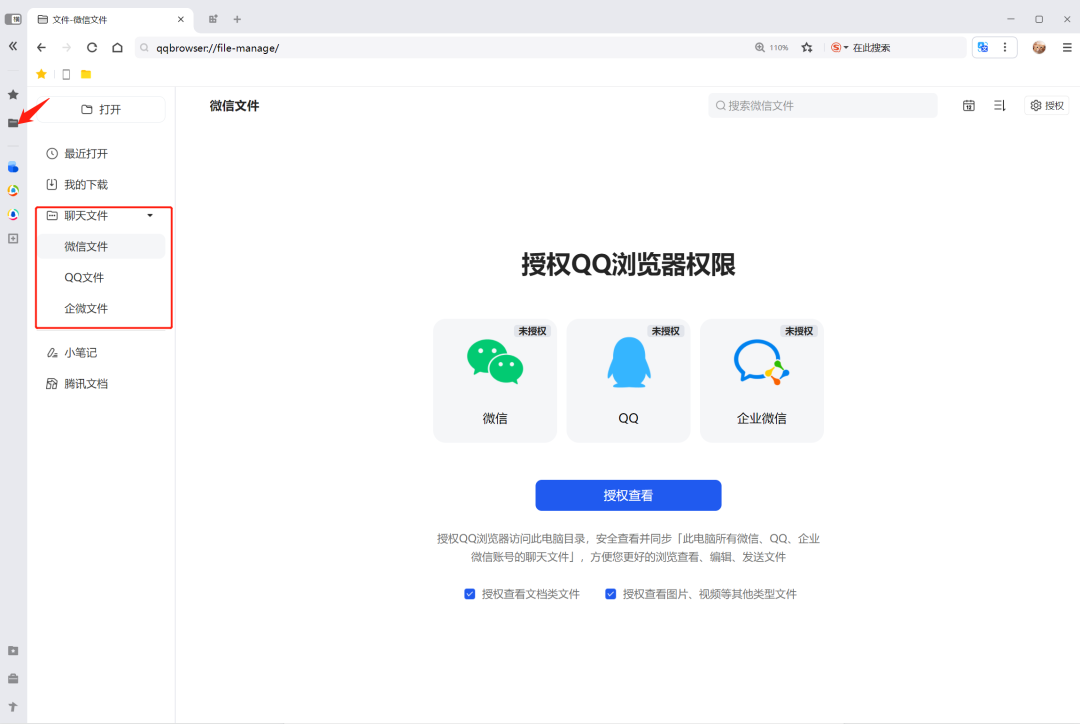The height and width of the screenshot is (724, 1080).
Task: Change sort order with sort icon
Action: coord(999,105)
